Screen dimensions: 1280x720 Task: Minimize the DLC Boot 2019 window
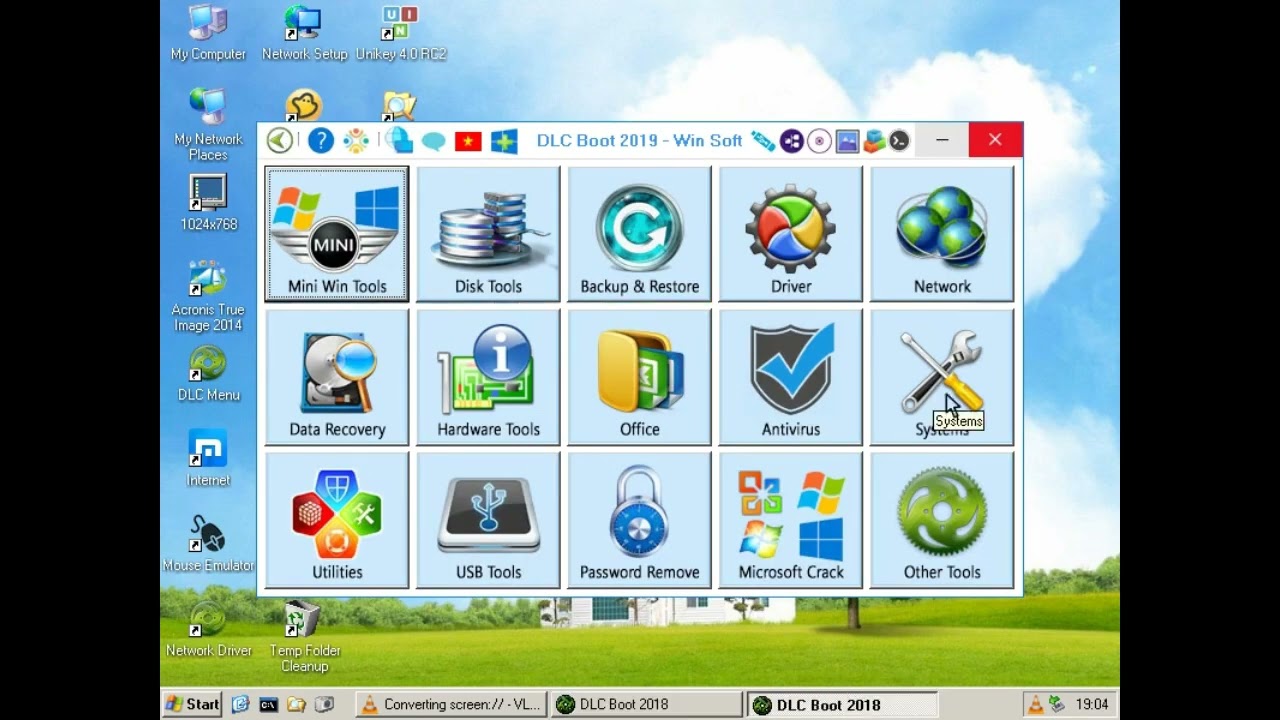[x=942, y=140]
